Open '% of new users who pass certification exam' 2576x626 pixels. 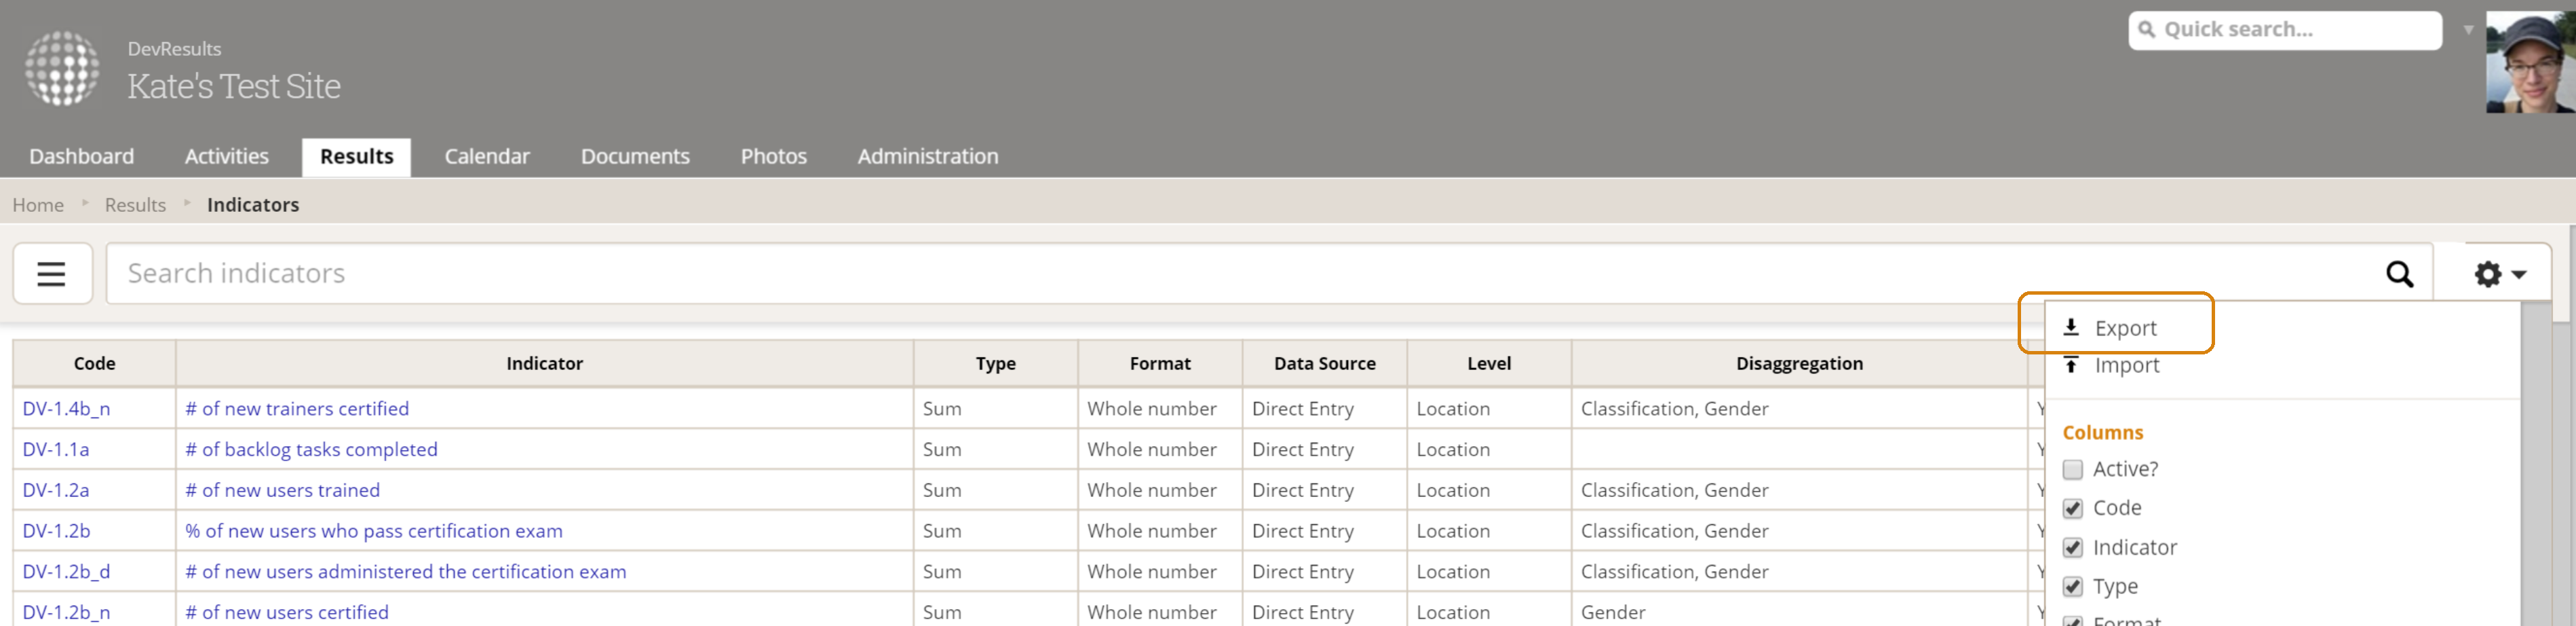tap(374, 531)
